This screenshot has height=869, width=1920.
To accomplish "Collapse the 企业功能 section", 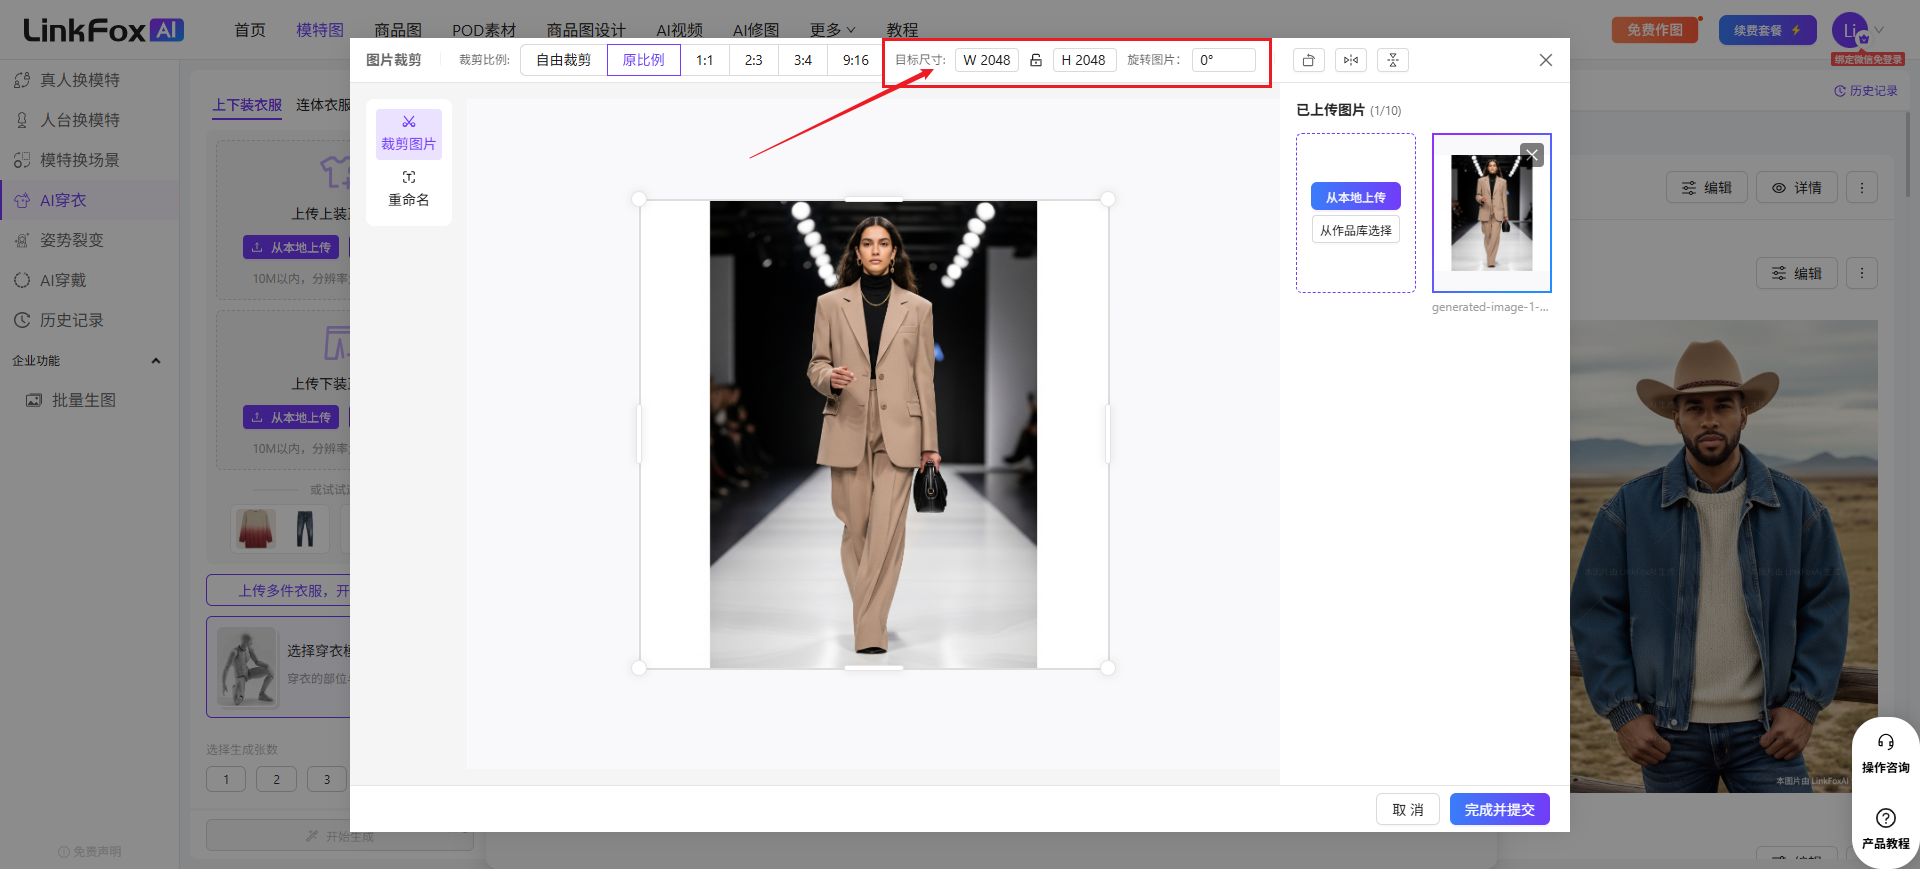I will (x=156, y=361).
